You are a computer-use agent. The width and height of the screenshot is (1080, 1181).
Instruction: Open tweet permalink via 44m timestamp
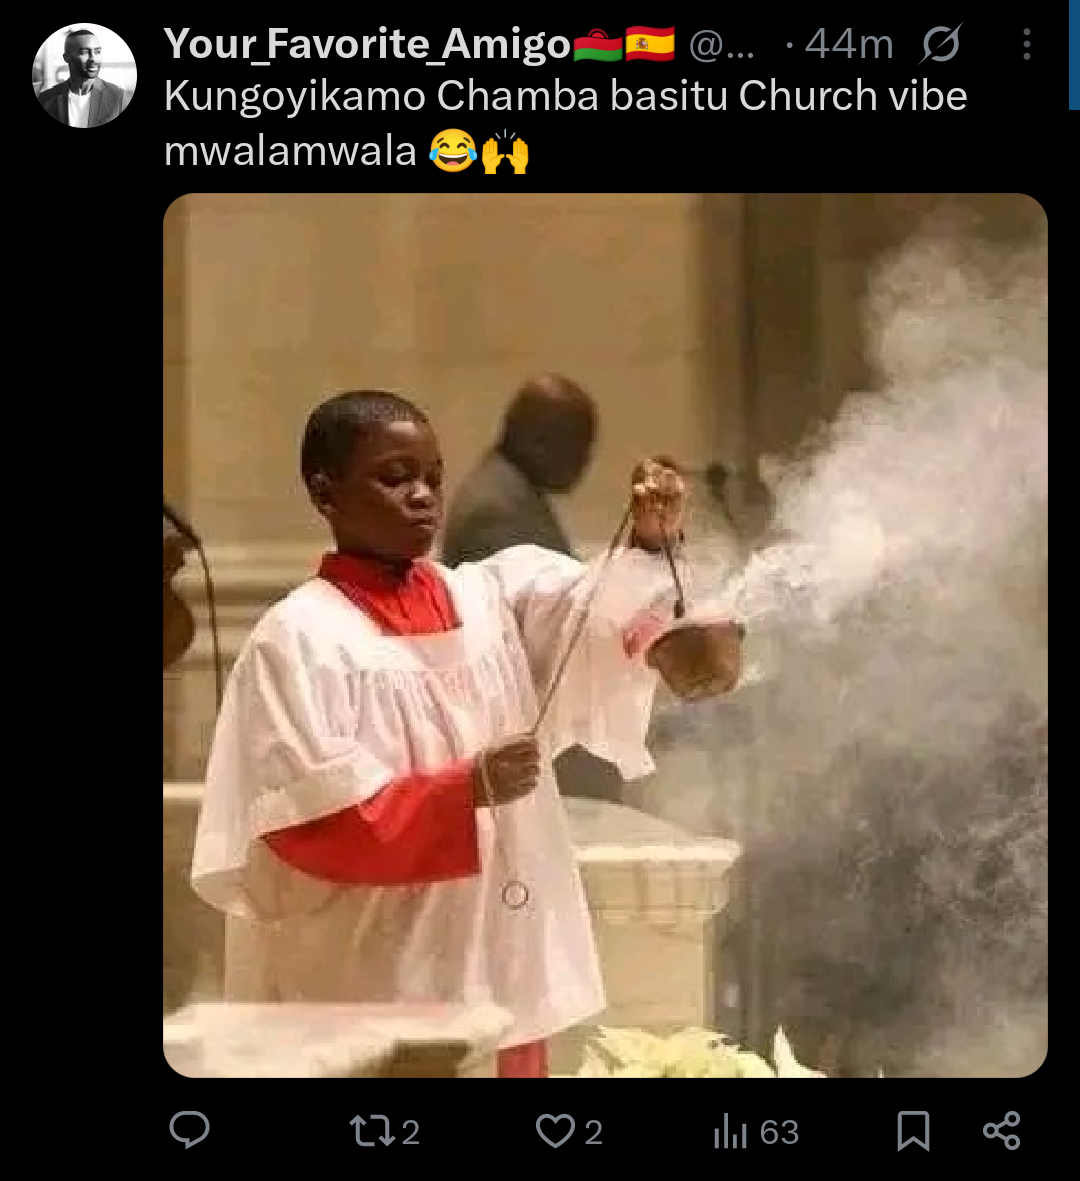[x=848, y=44]
